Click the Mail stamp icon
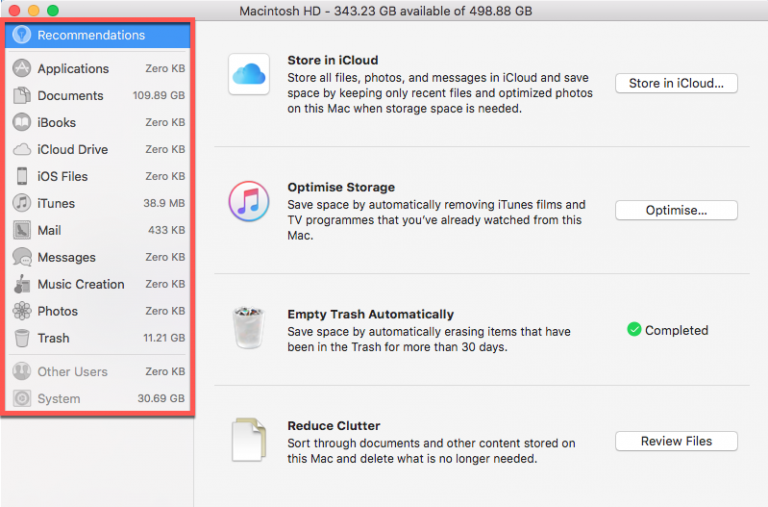Image resolution: width=768 pixels, height=507 pixels. 22,230
